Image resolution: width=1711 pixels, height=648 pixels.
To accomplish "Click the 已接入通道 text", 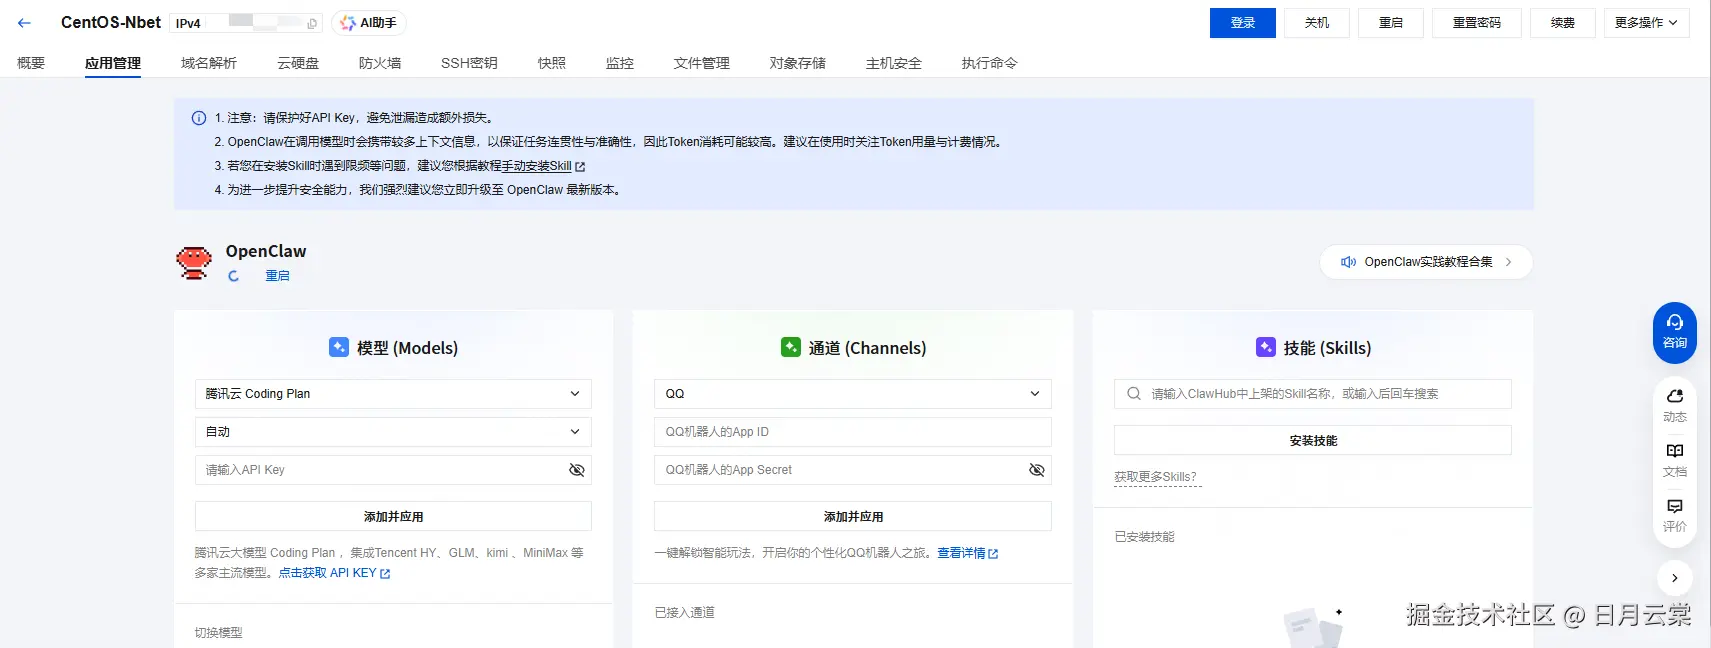I will (x=684, y=613).
